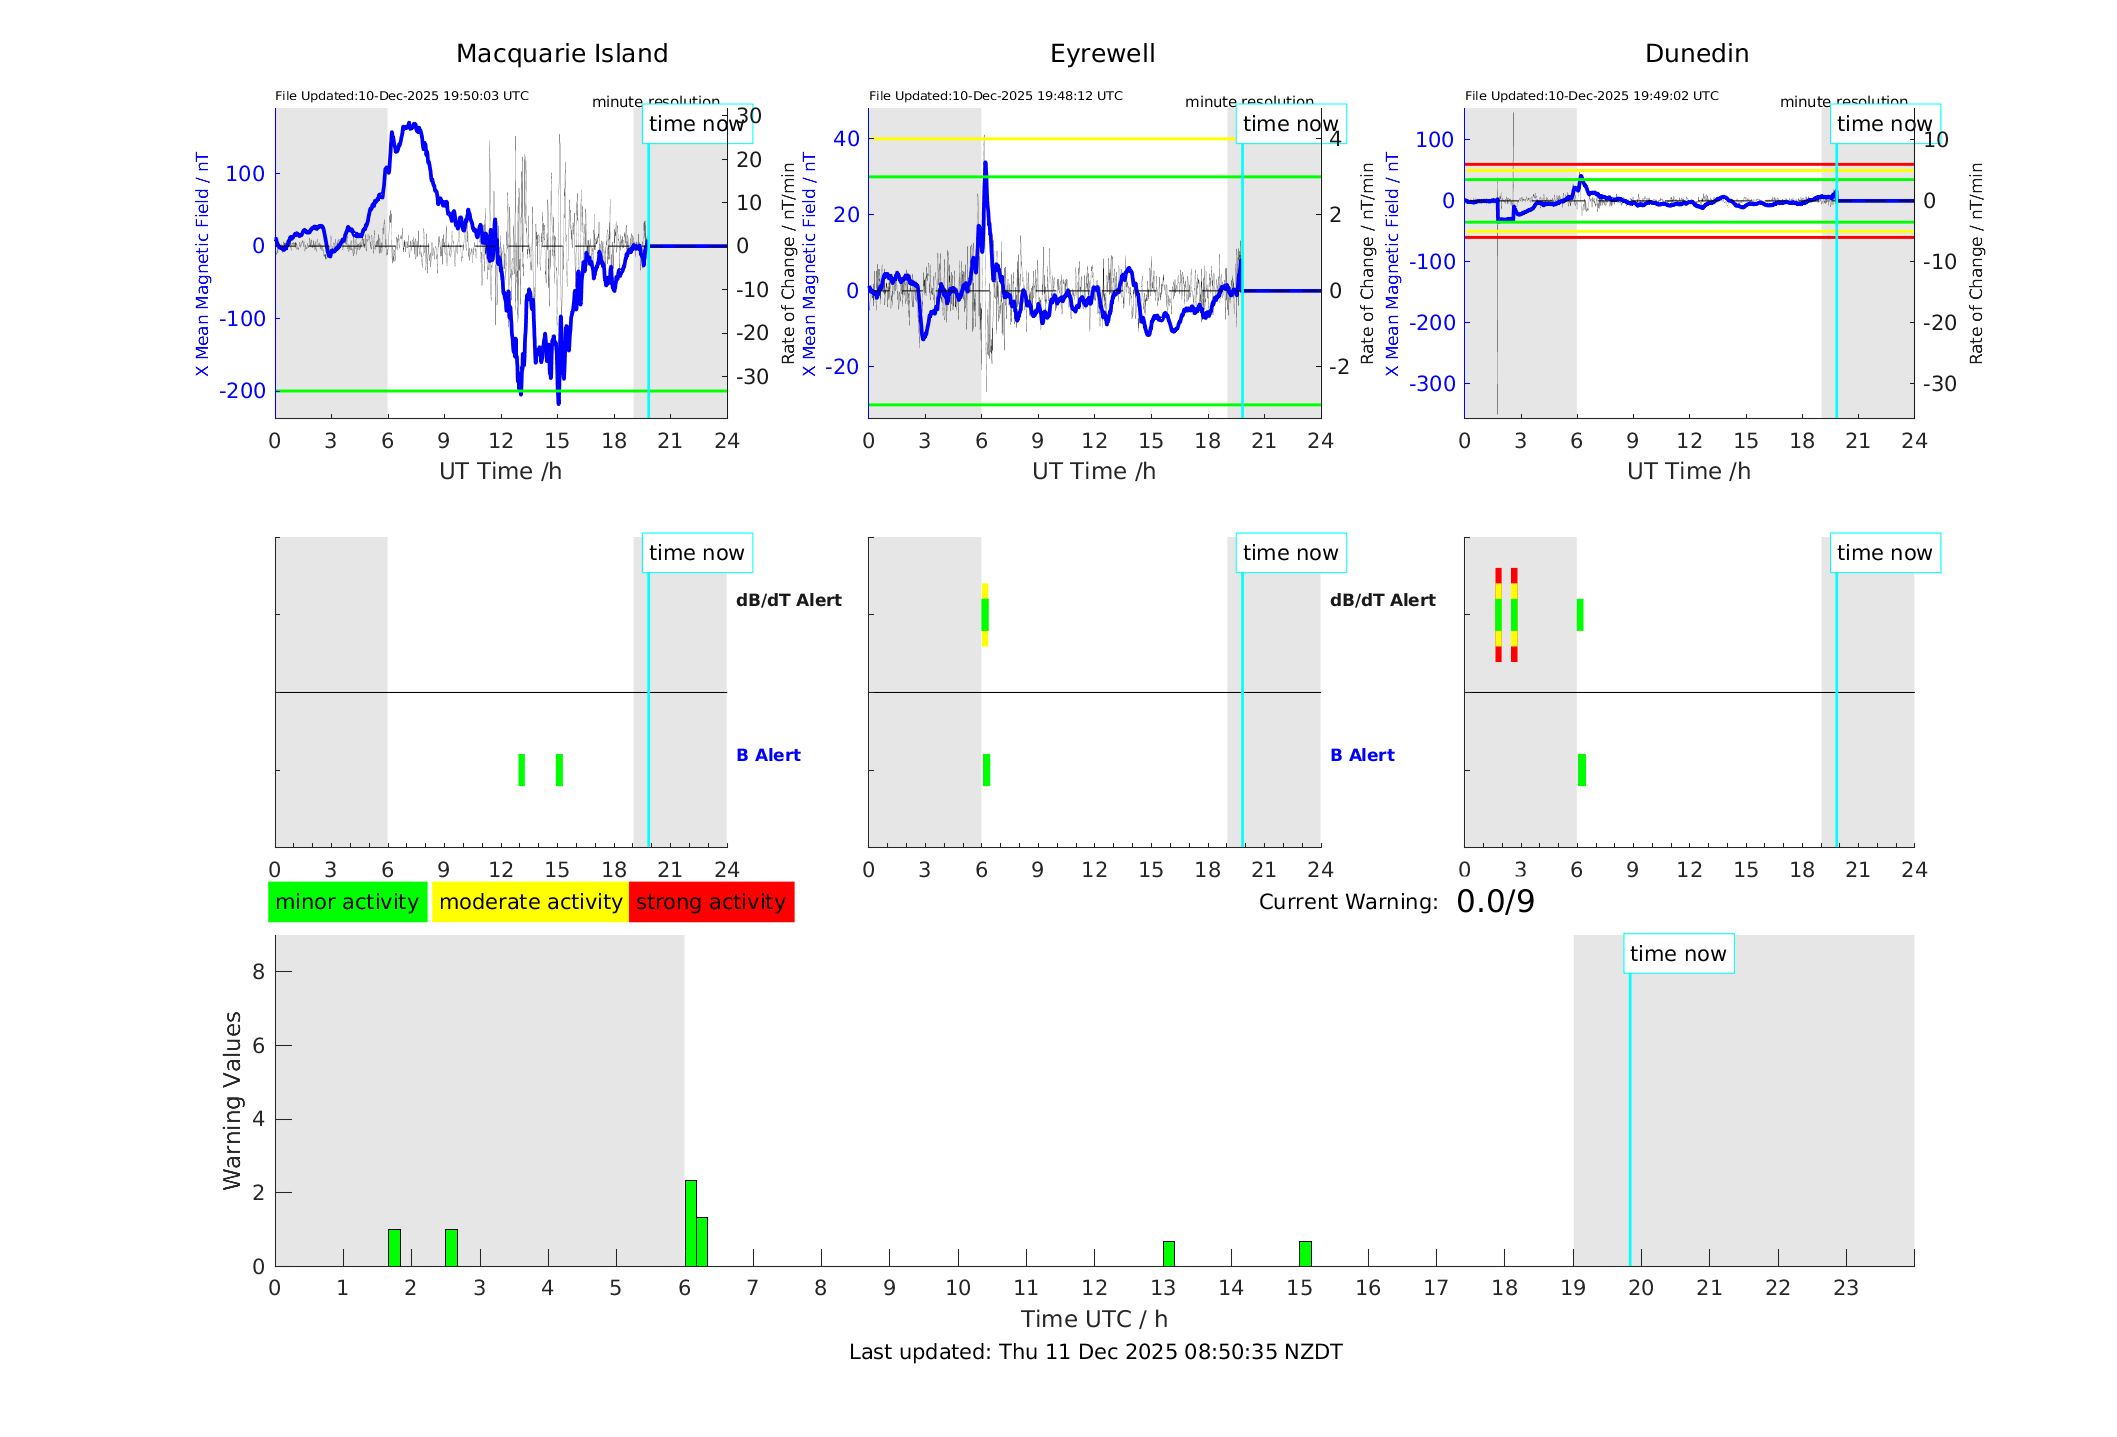Click the Eyerewell File Updated timestamp
The image size is (2117, 1437).
pos(995,96)
